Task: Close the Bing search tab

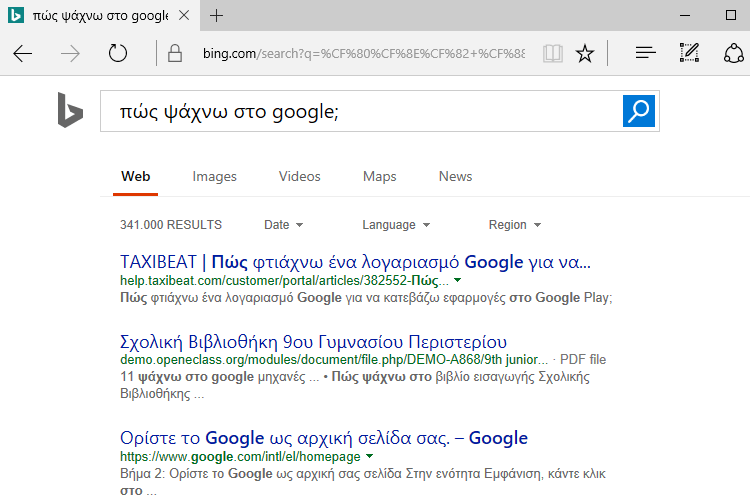Action: [184, 15]
